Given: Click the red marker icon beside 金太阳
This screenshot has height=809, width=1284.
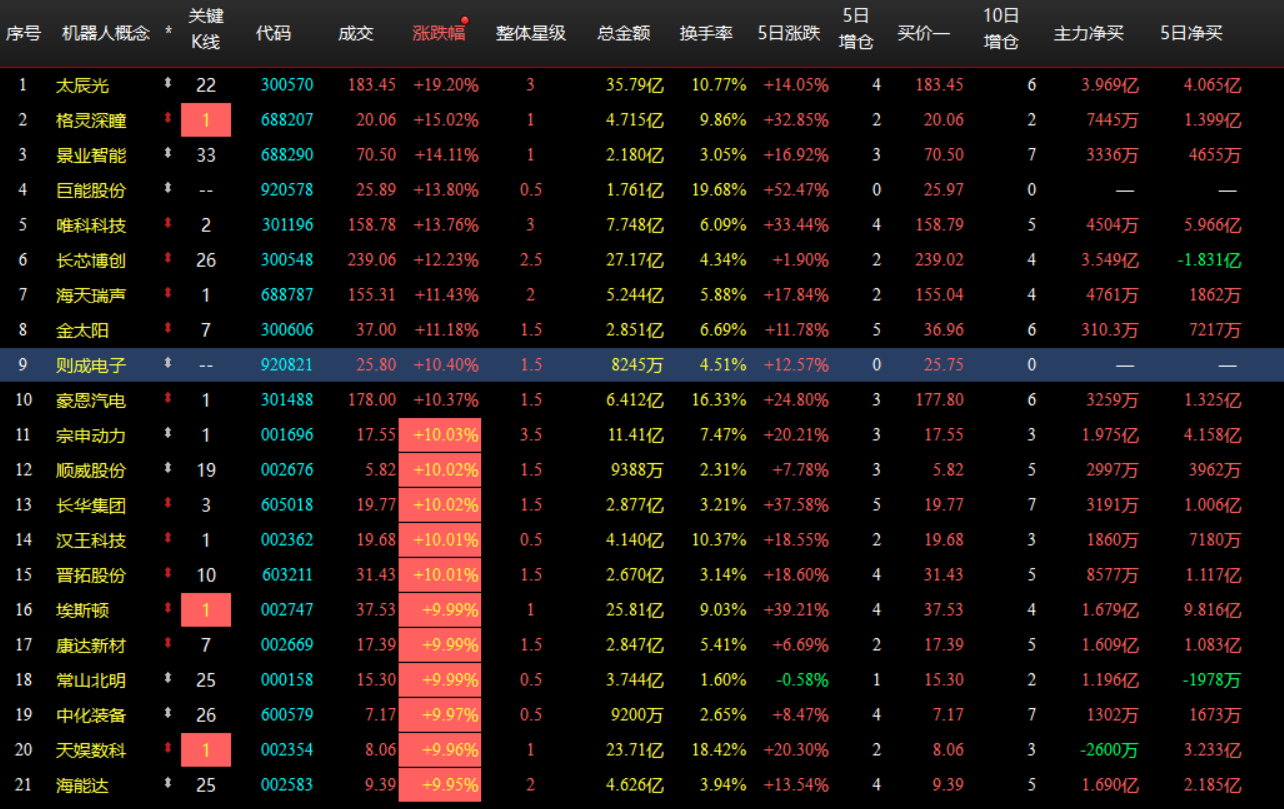Looking at the screenshot, I should pos(168,330).
